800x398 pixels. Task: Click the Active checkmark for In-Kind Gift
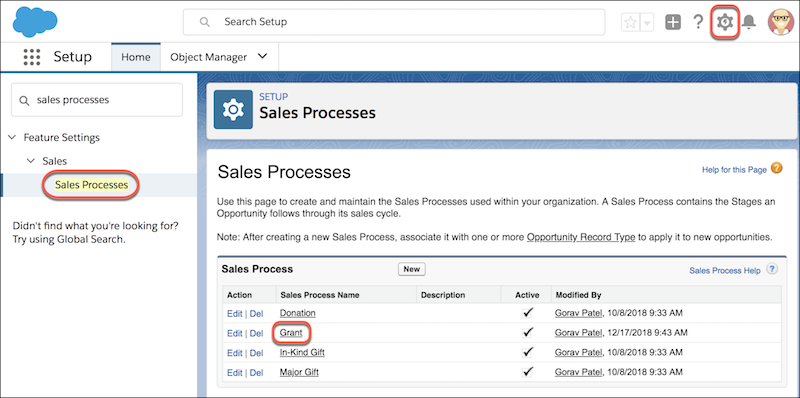pos(528,352)
